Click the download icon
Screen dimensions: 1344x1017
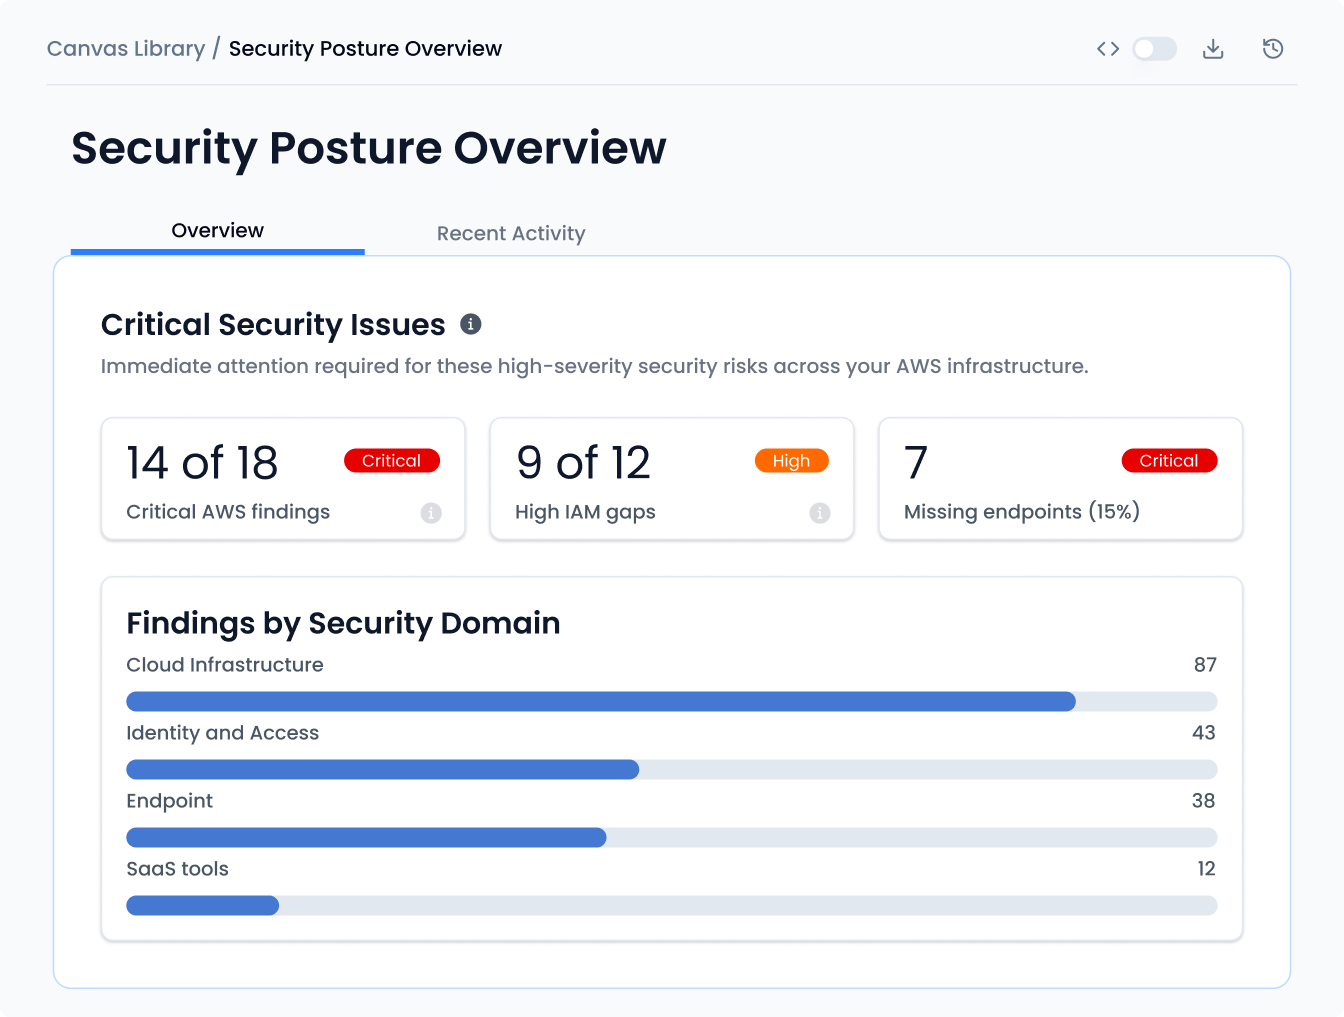[1213, 49]
